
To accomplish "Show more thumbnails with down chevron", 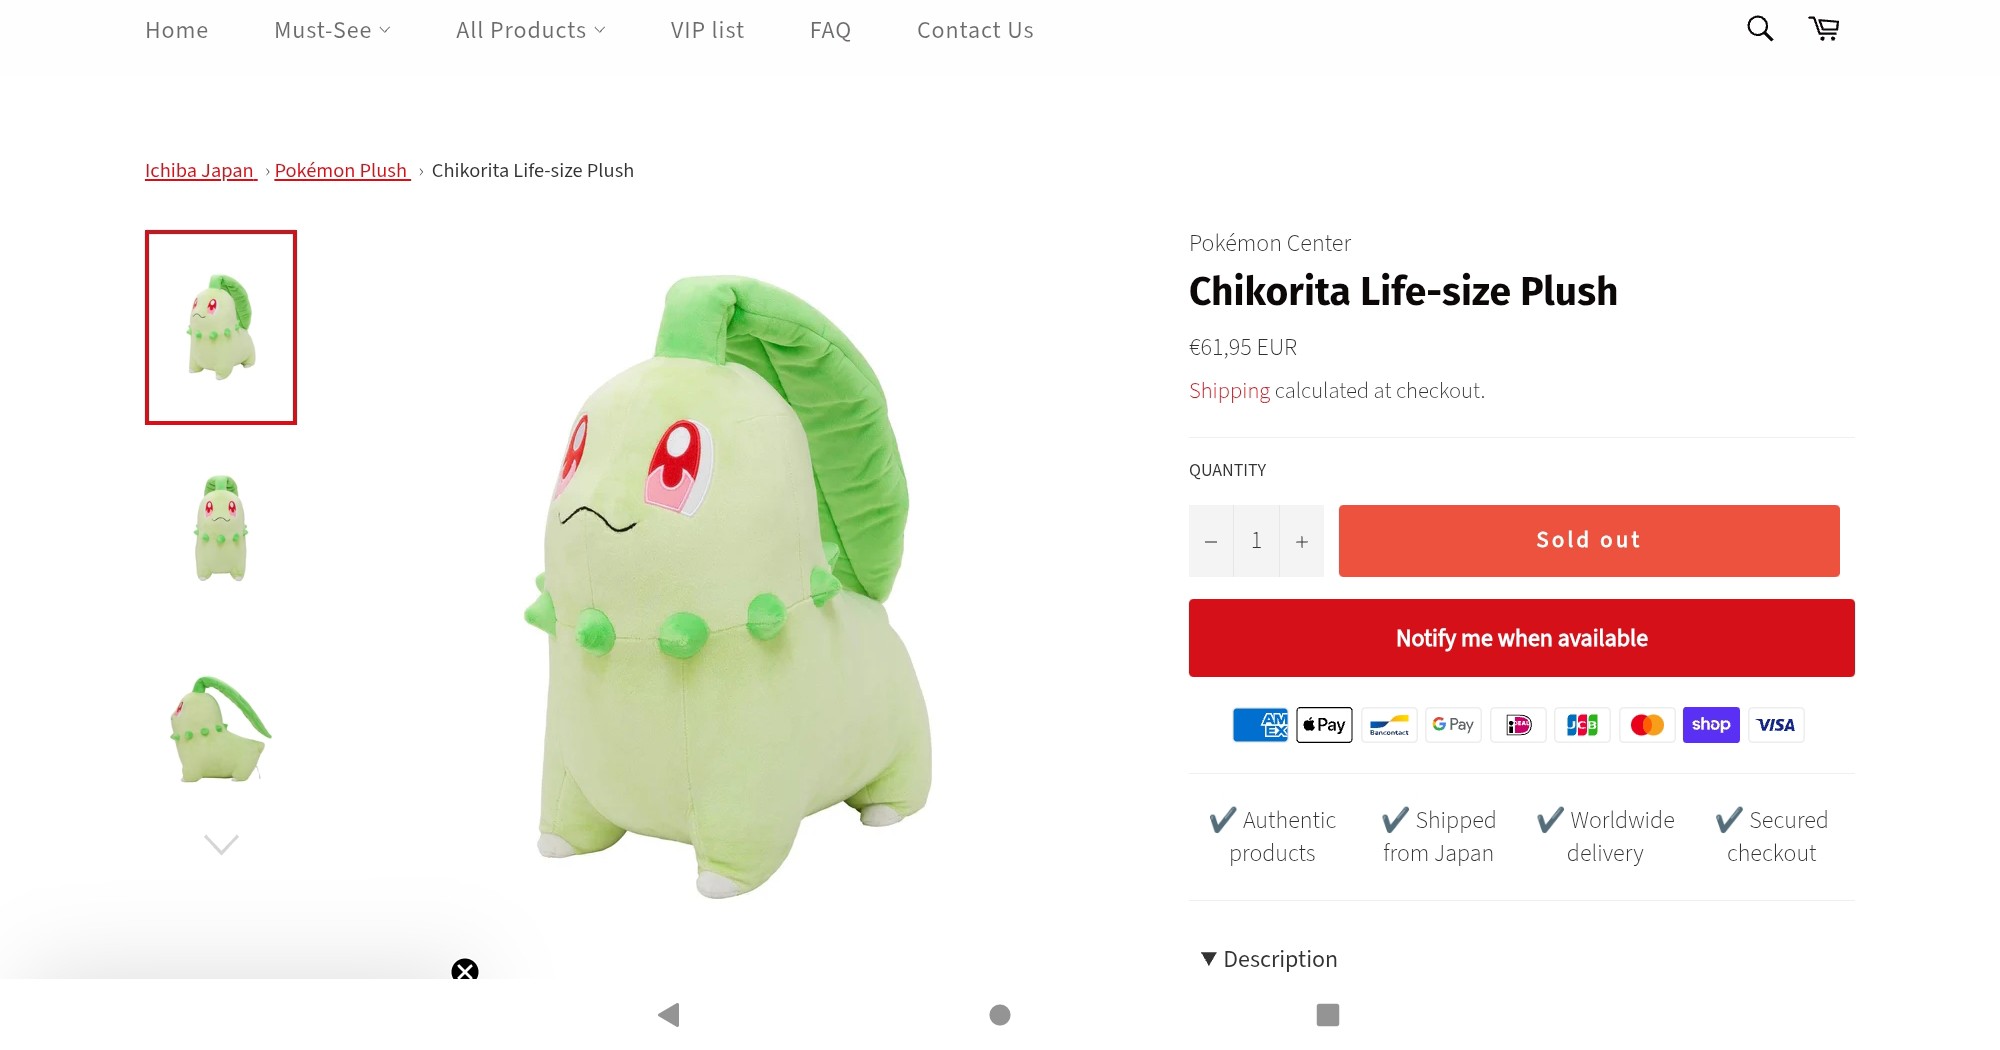I will point(221,845).
